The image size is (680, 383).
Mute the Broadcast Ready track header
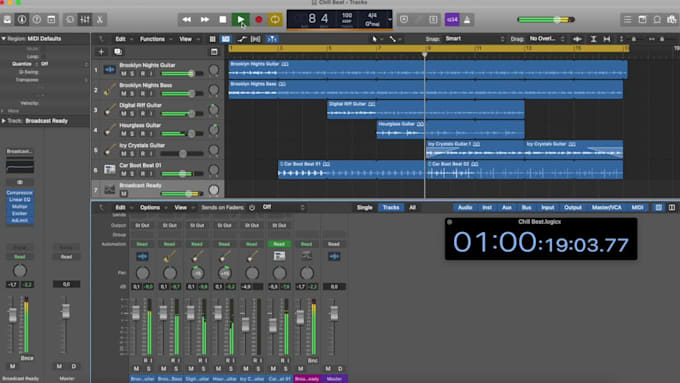[124, 193]
